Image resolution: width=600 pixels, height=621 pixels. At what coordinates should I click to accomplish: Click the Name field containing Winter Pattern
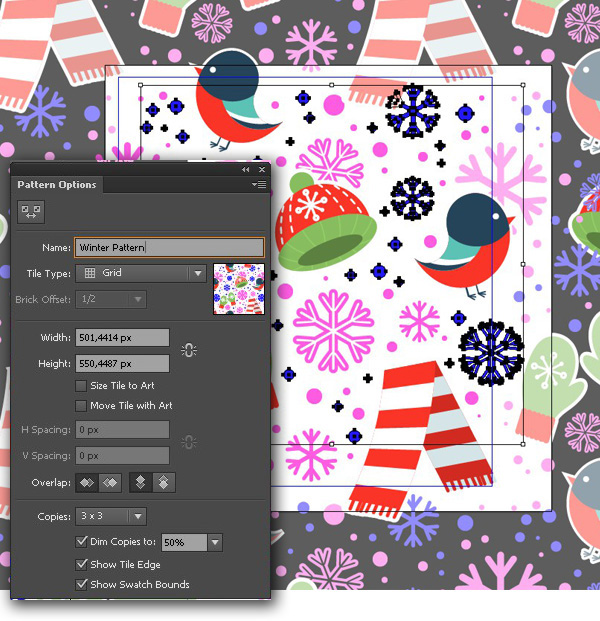pos(168,247)
